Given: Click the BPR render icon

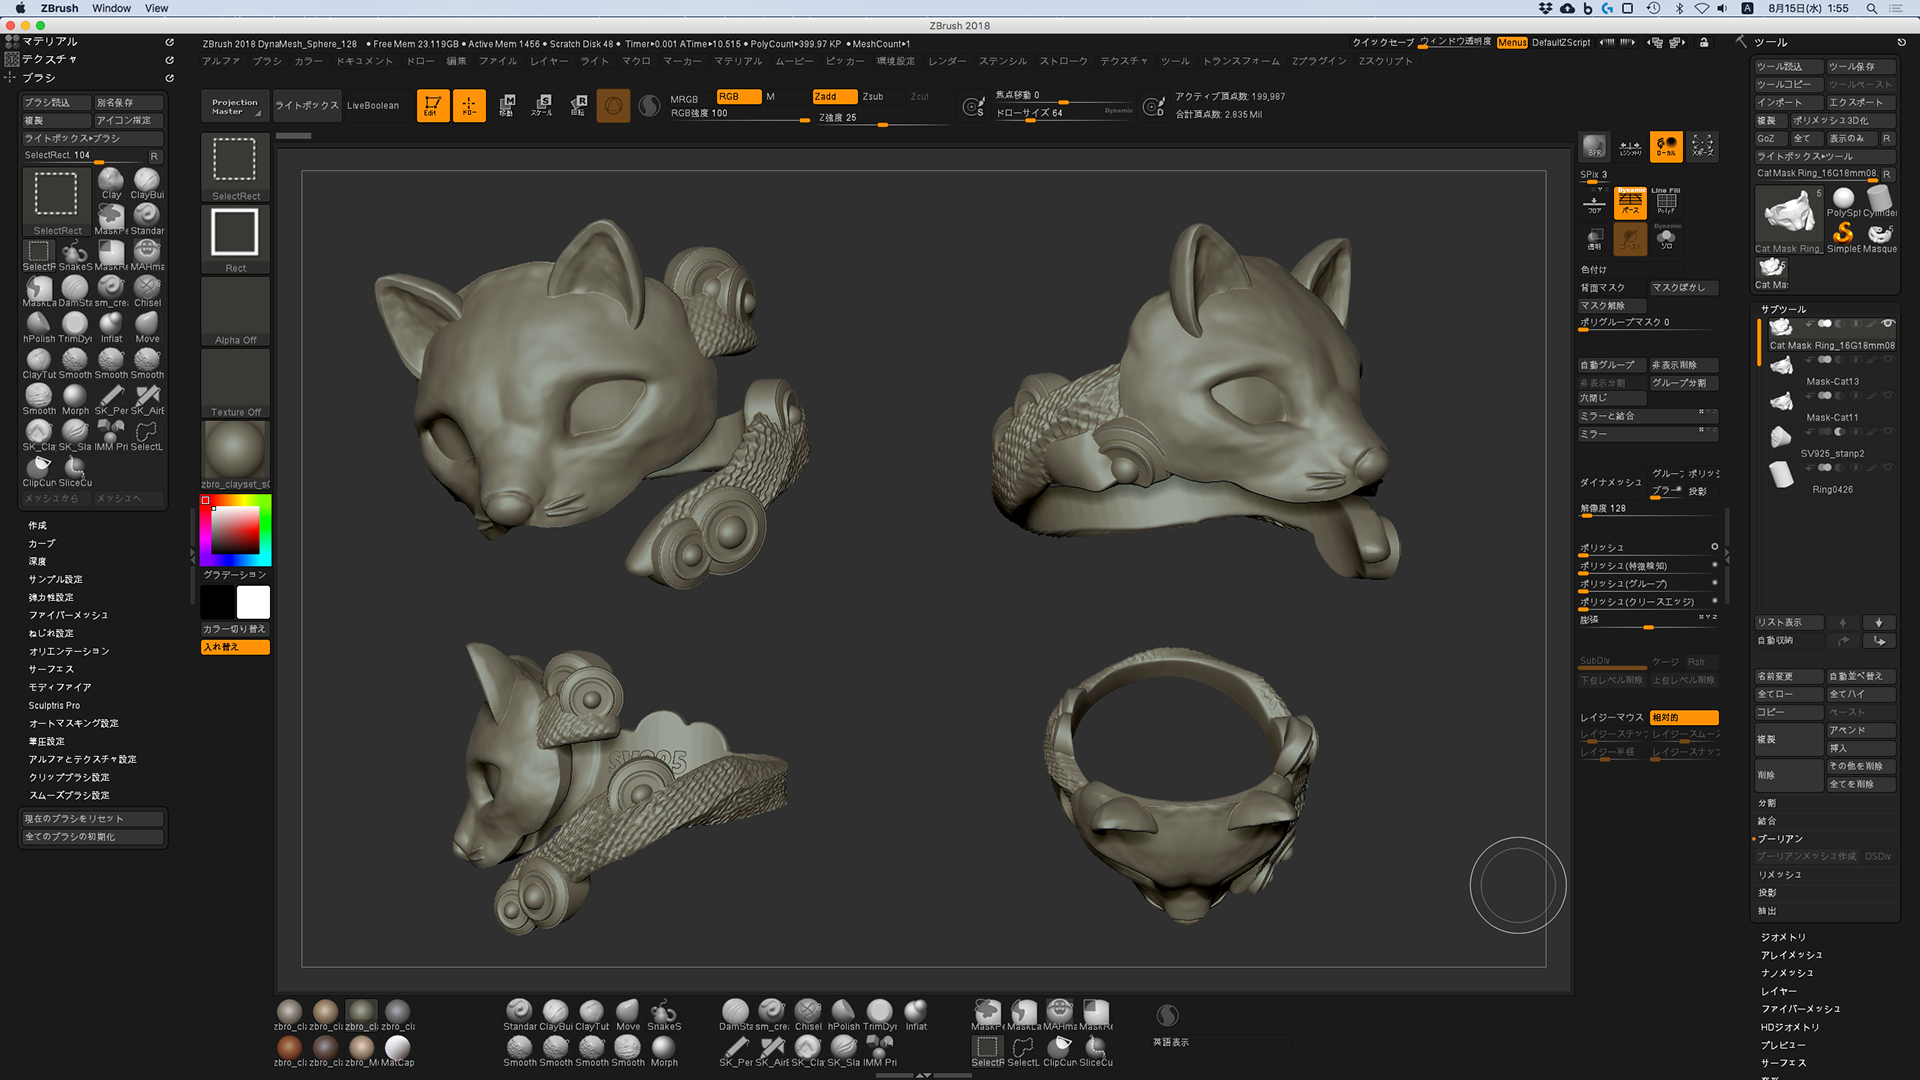Looking at the screenshot, I should click(x=1594, y=147).
